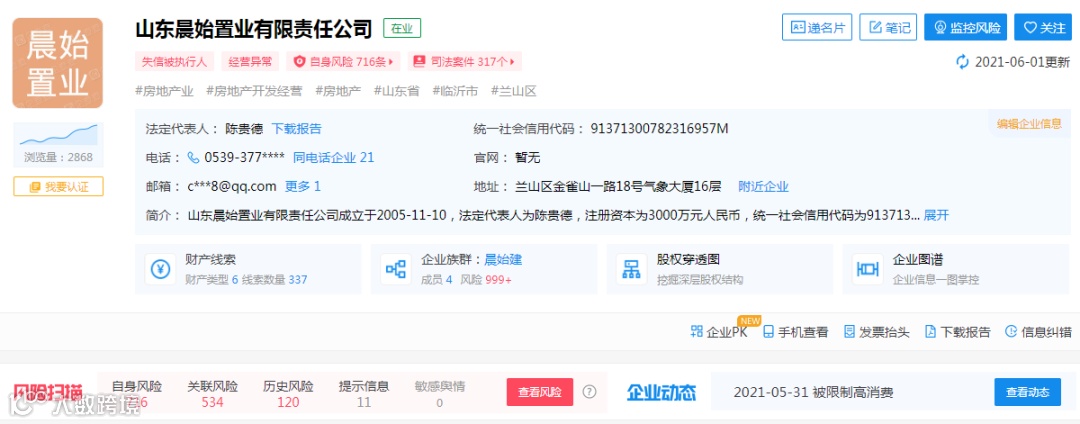Open 同电话企业 21 link

point(334,158)
